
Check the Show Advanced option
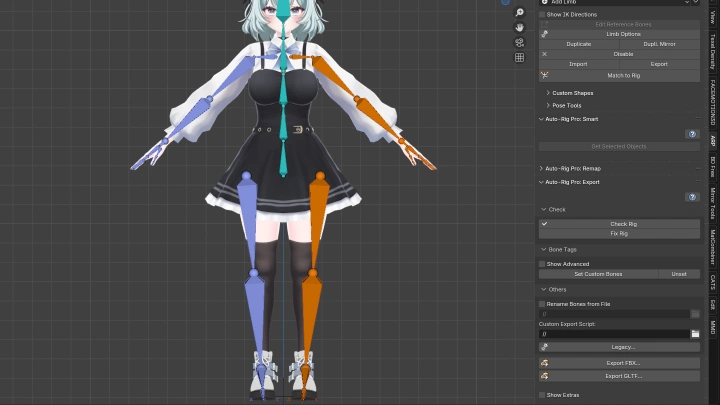point(543,264)
